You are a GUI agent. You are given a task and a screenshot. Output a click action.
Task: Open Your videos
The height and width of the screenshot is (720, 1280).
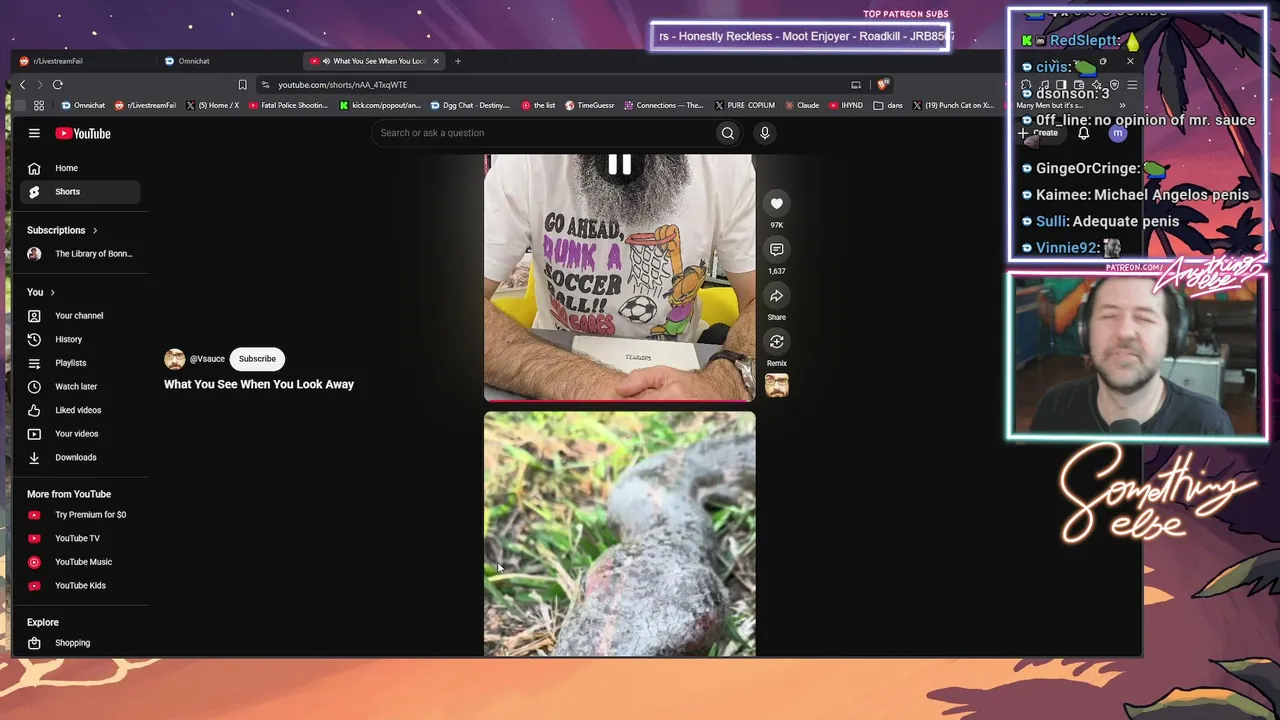pos(80,434)
